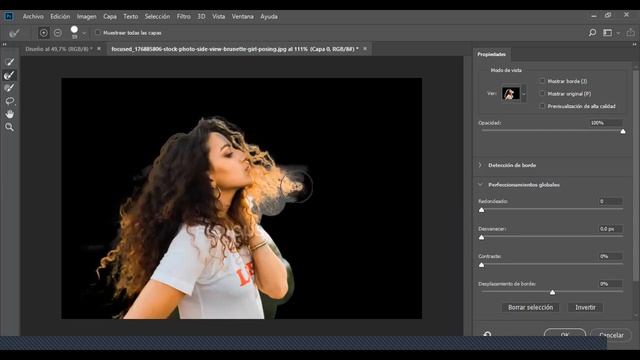This screenshot has width=640, height=360.
Task: Reset the workspace with the undo arrow icon
Action: 487,334
